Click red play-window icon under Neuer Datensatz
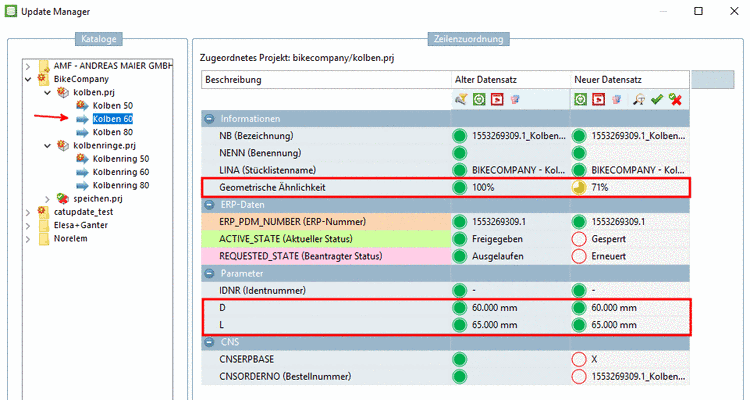 coord(599,99)
